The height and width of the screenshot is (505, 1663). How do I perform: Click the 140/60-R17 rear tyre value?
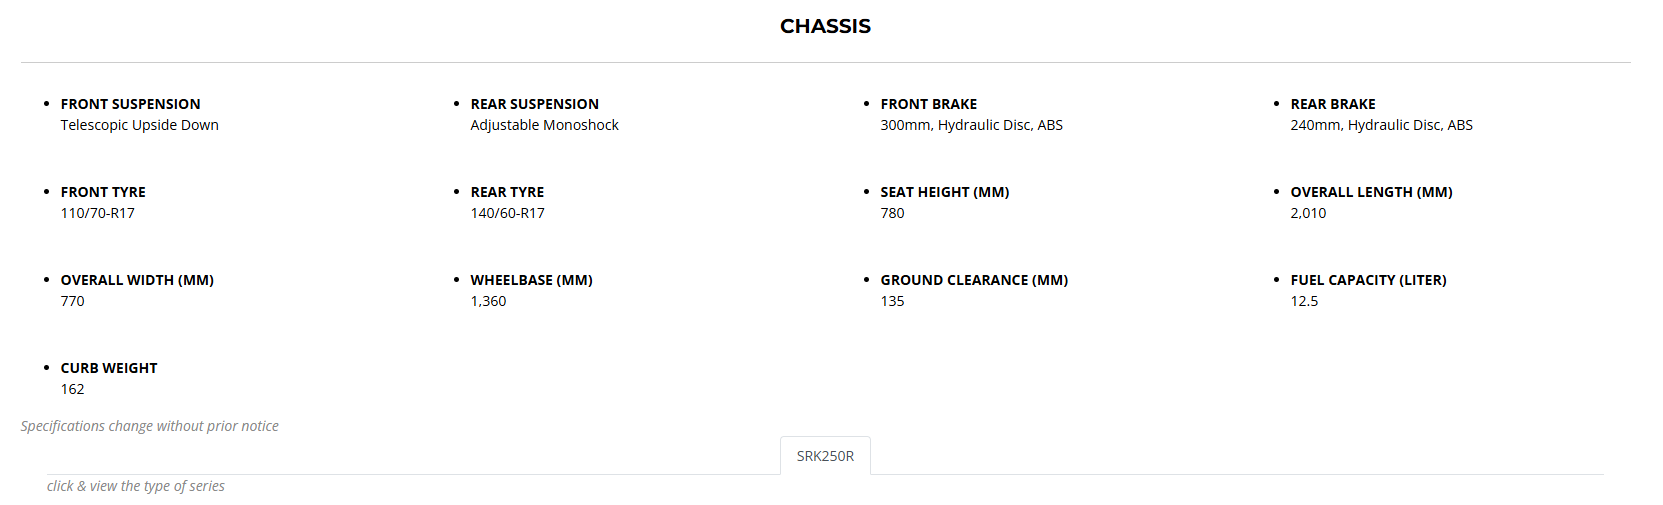507,213
